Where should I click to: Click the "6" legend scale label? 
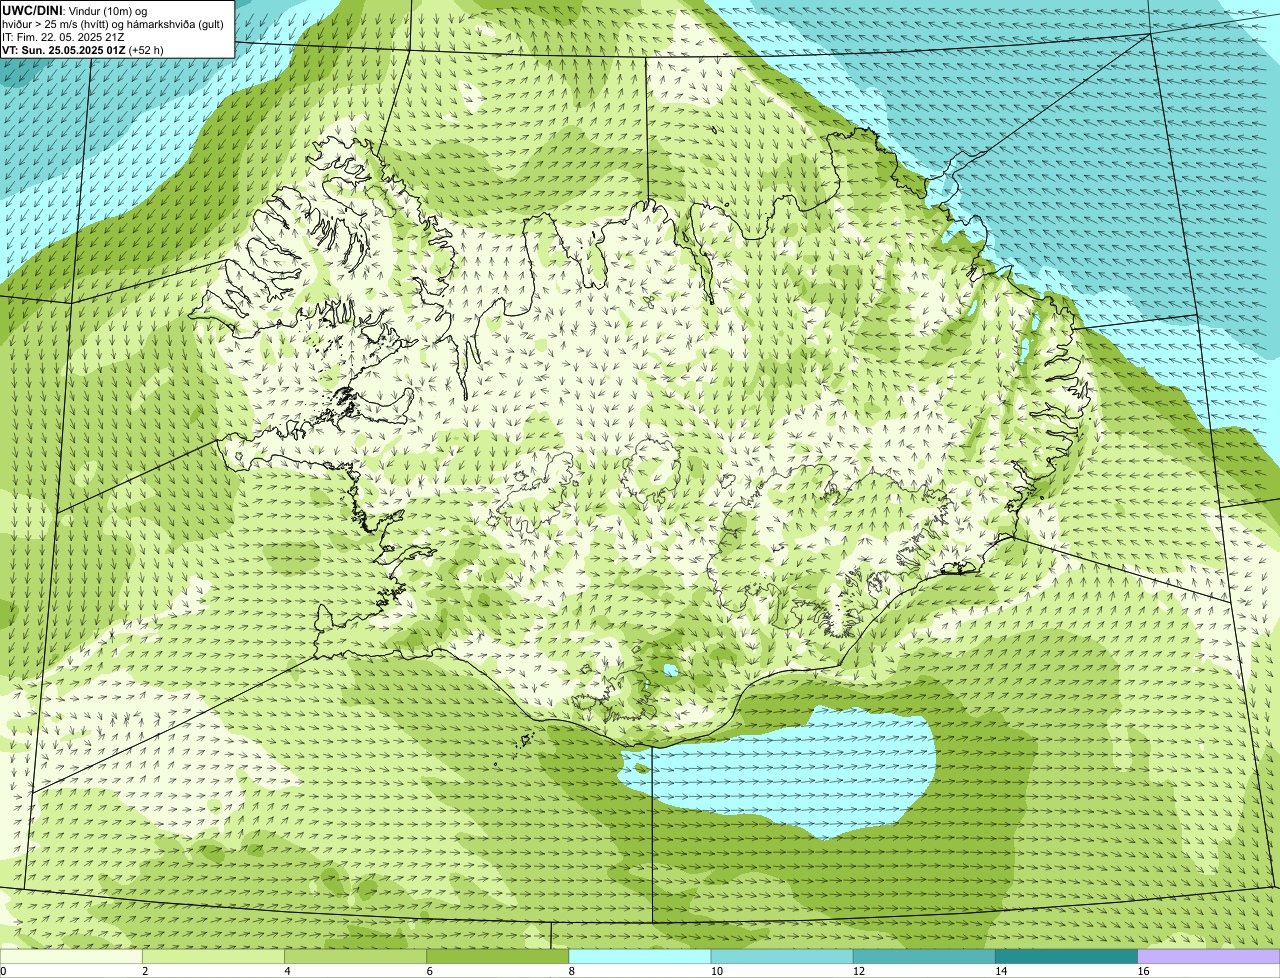pyautogui.click(x=430, y=971)
